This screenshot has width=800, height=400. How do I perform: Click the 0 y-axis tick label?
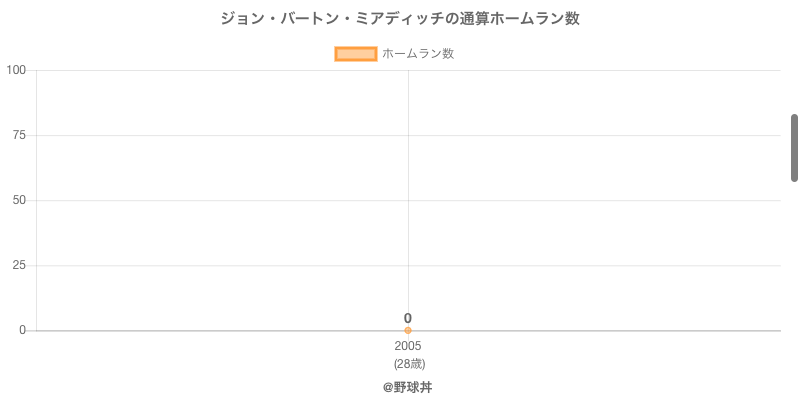[22, 330]
